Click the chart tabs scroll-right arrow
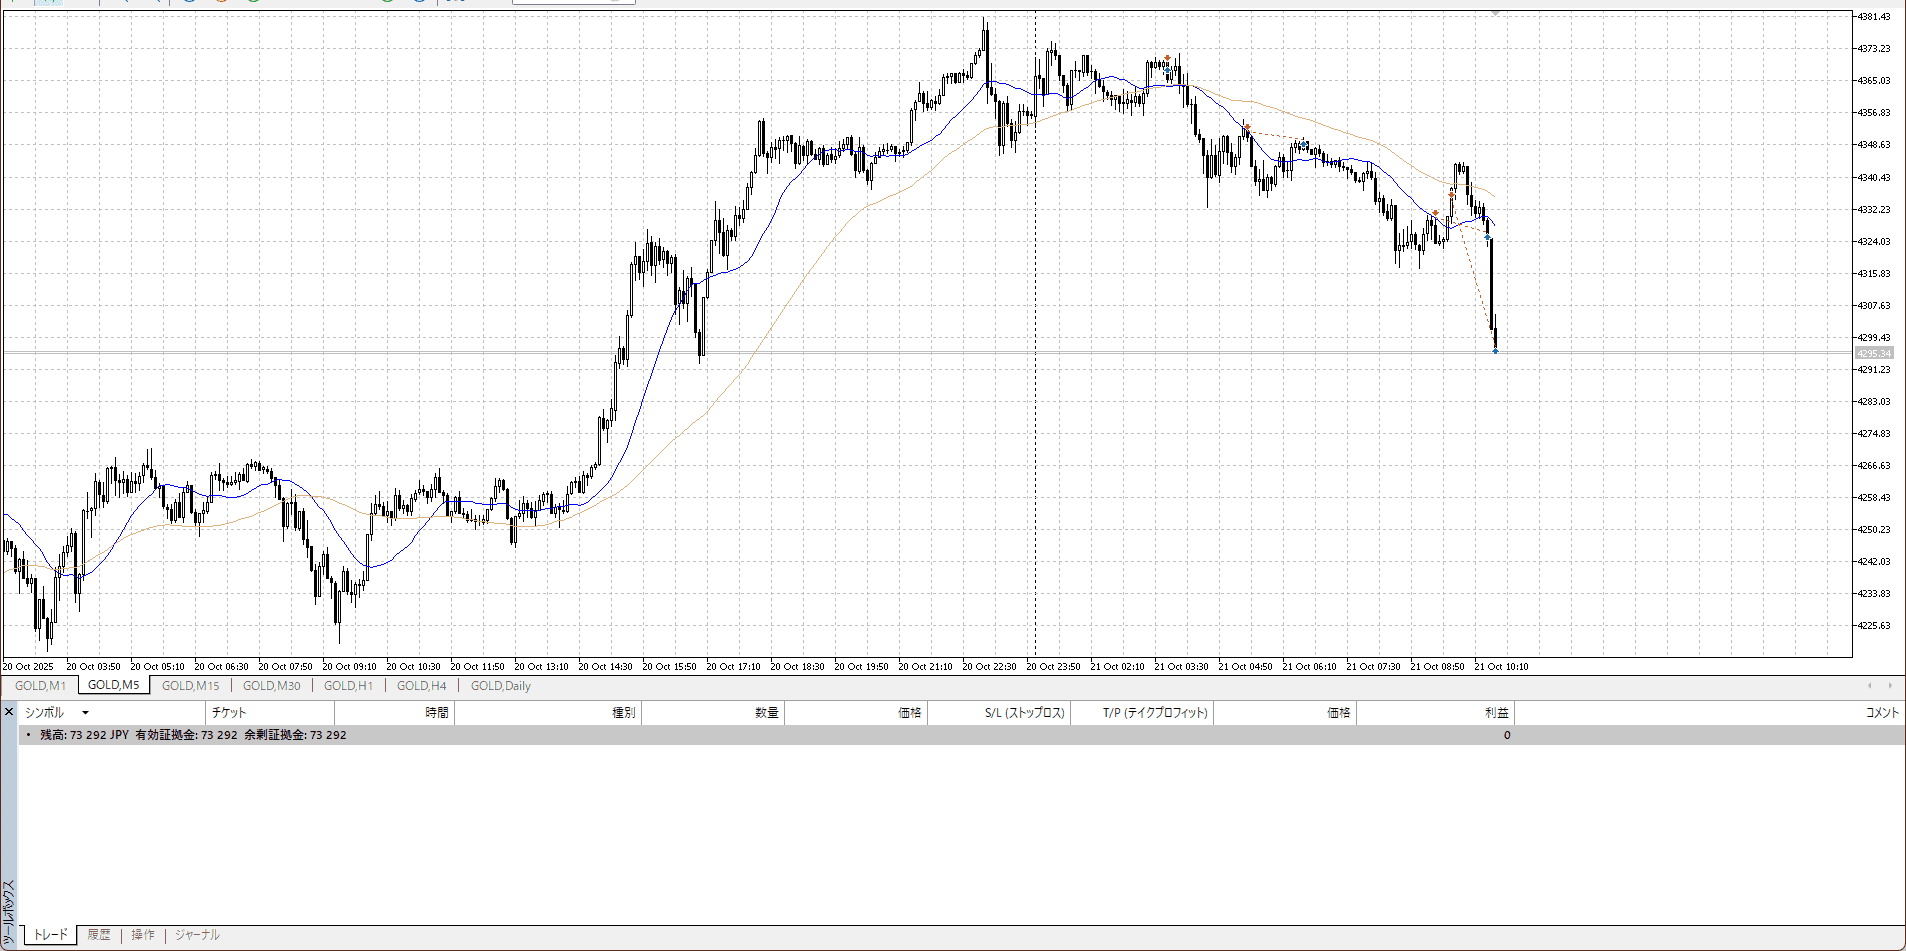 [x=1889, y=686]
